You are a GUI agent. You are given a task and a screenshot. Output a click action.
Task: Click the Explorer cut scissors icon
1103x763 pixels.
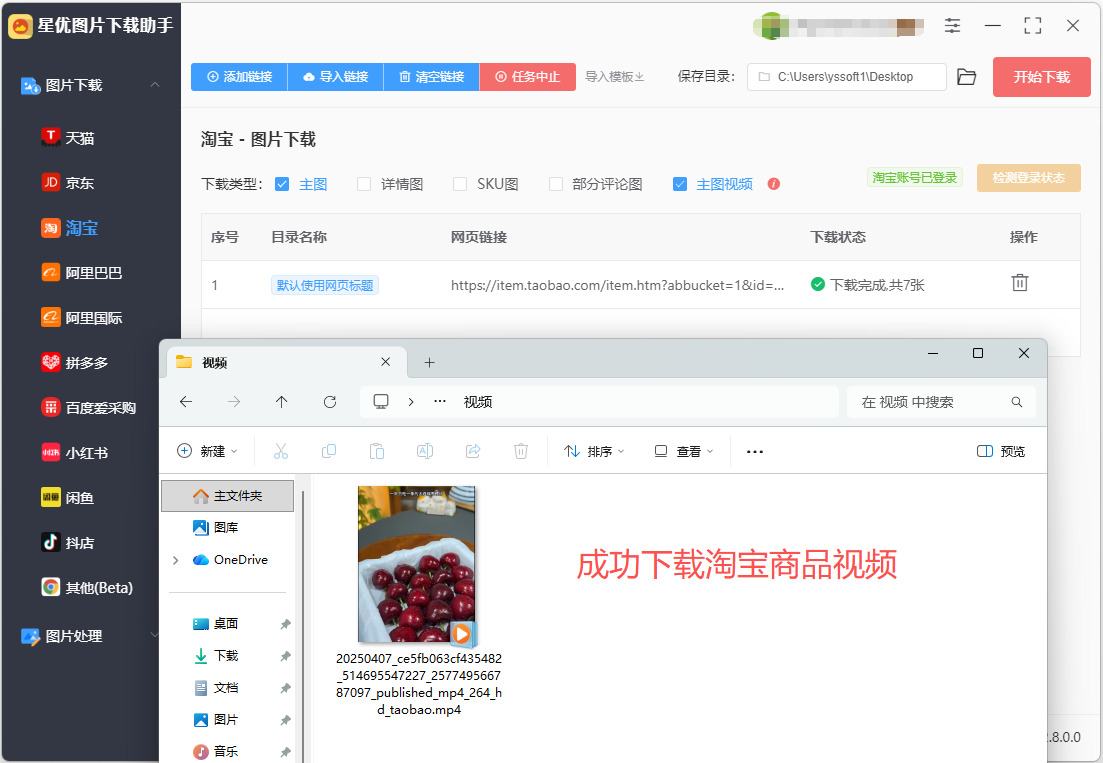(281, 451)
